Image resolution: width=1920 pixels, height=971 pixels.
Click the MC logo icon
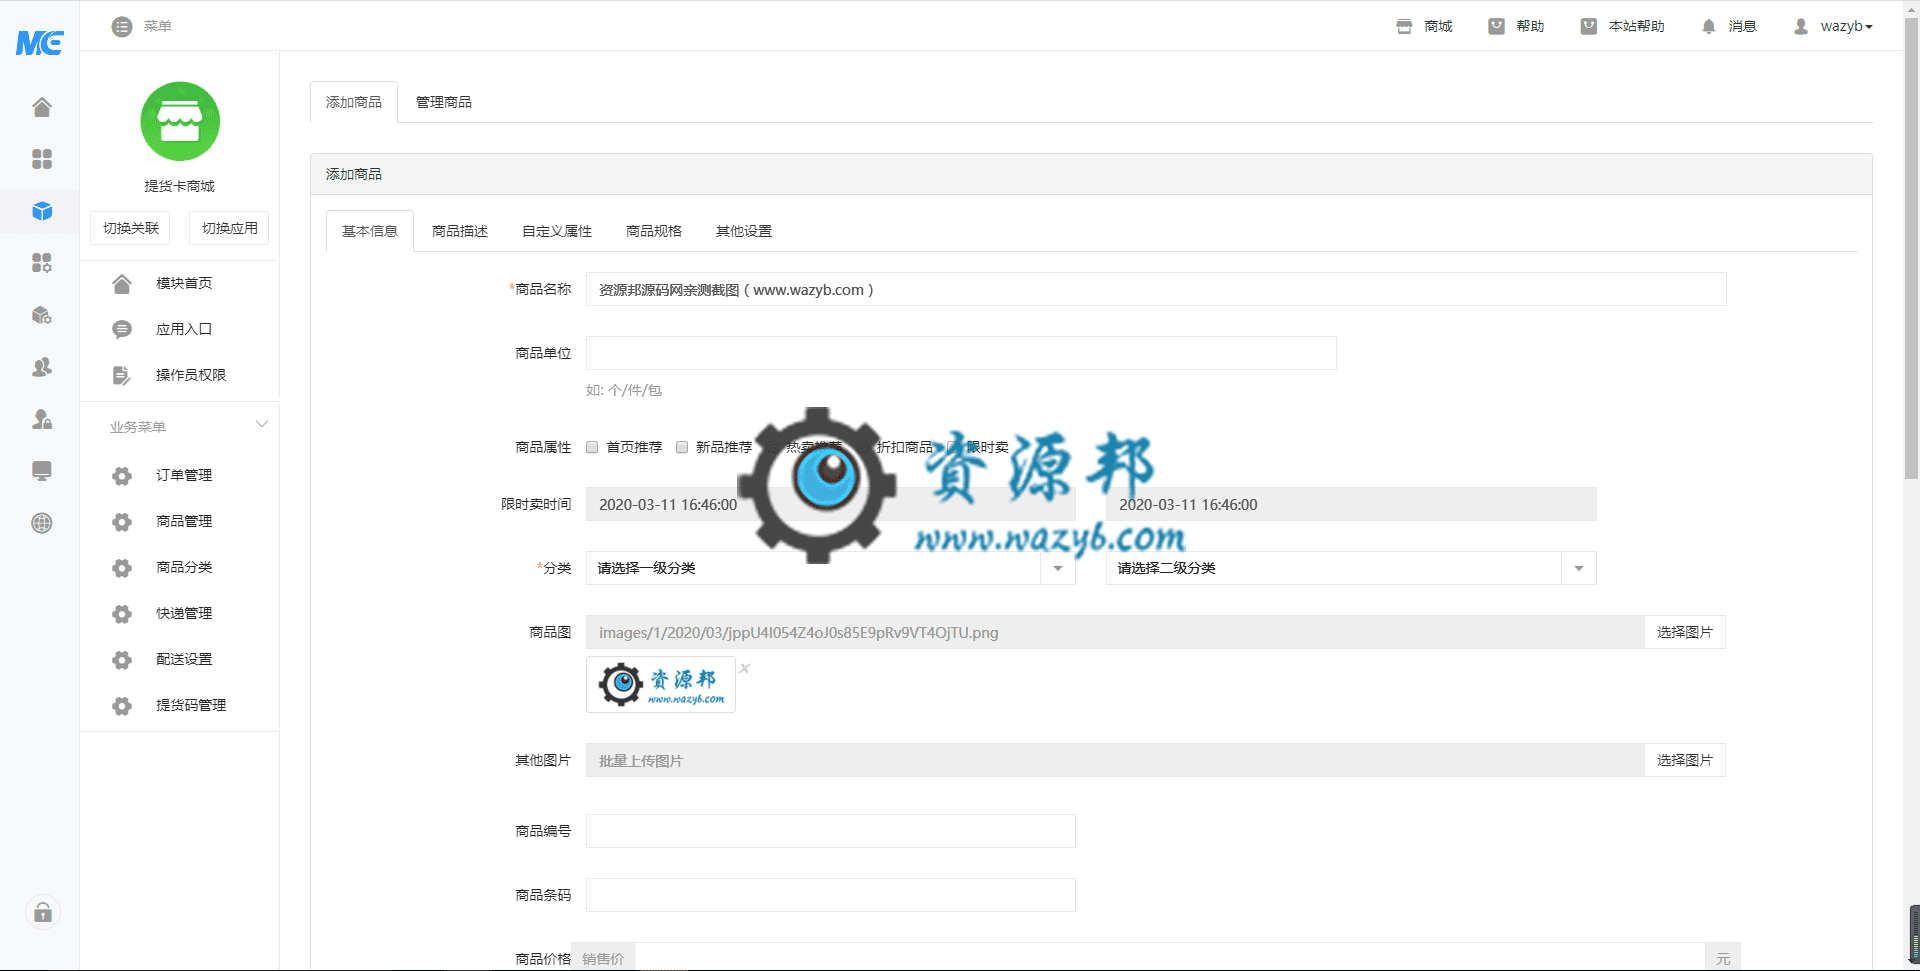tap(40, 43)
